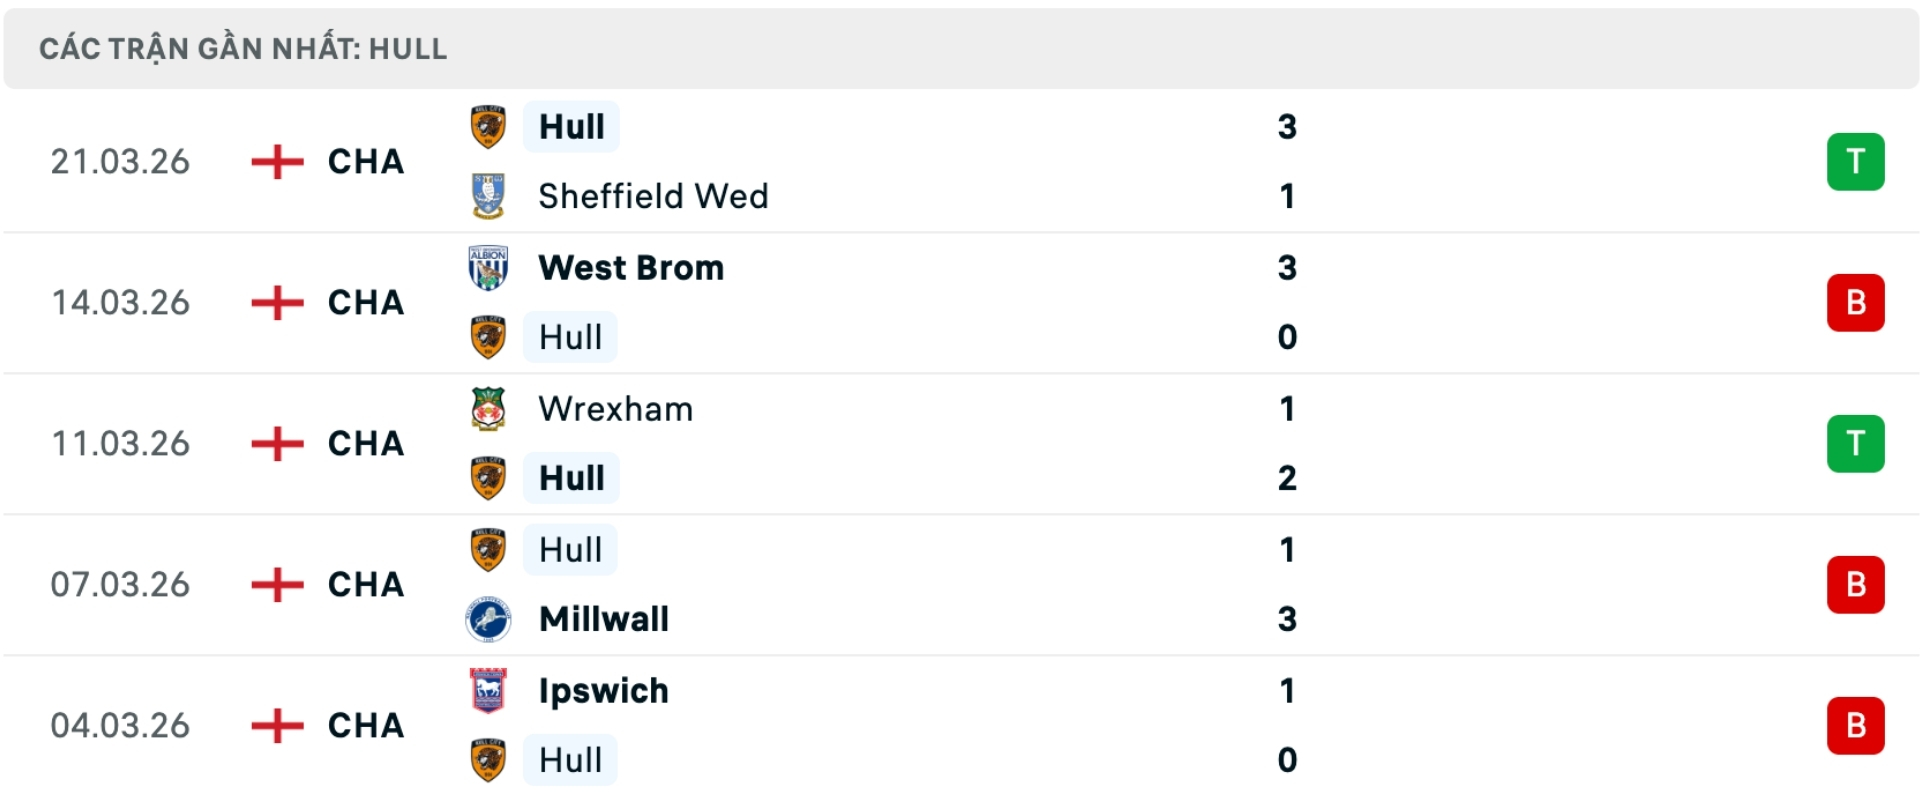Click green T badge for Wrexham match
The image size is (1920, 792).
[x=1855, y=444]
